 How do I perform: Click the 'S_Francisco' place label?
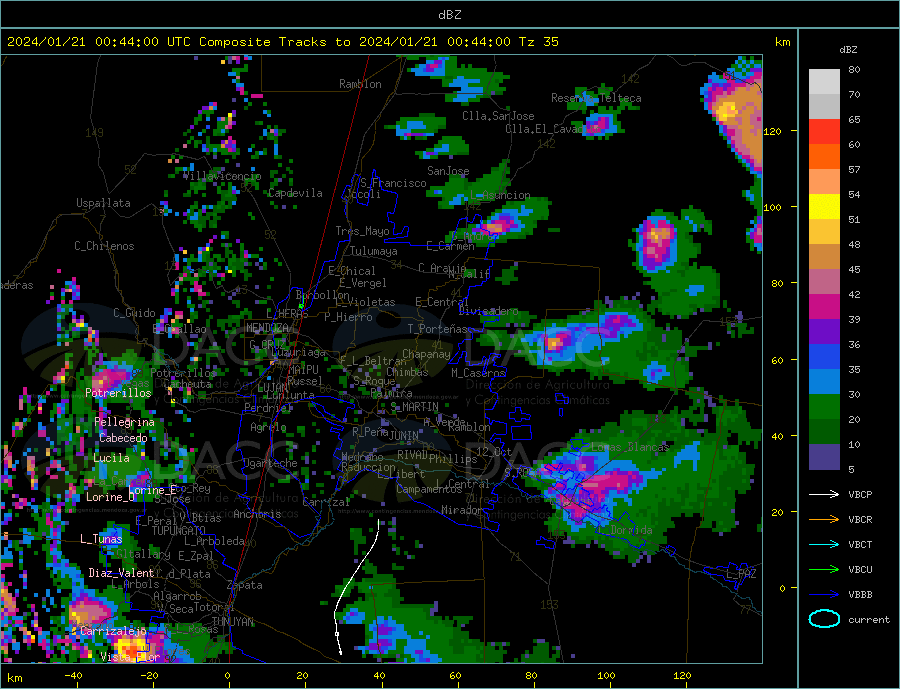pyautogui.click(x=393, y=183)
